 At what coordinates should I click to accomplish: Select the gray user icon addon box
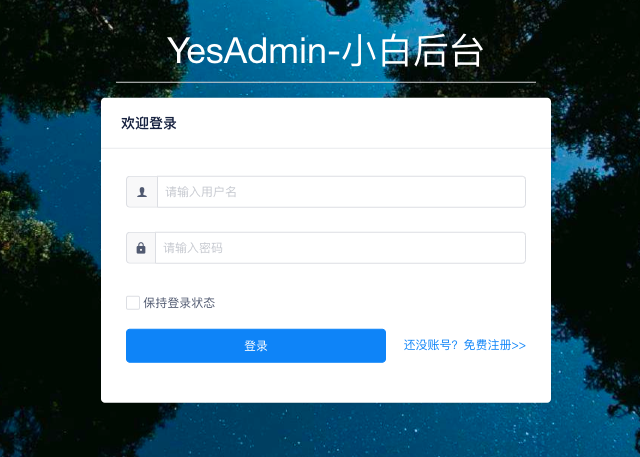pos(142,192)
